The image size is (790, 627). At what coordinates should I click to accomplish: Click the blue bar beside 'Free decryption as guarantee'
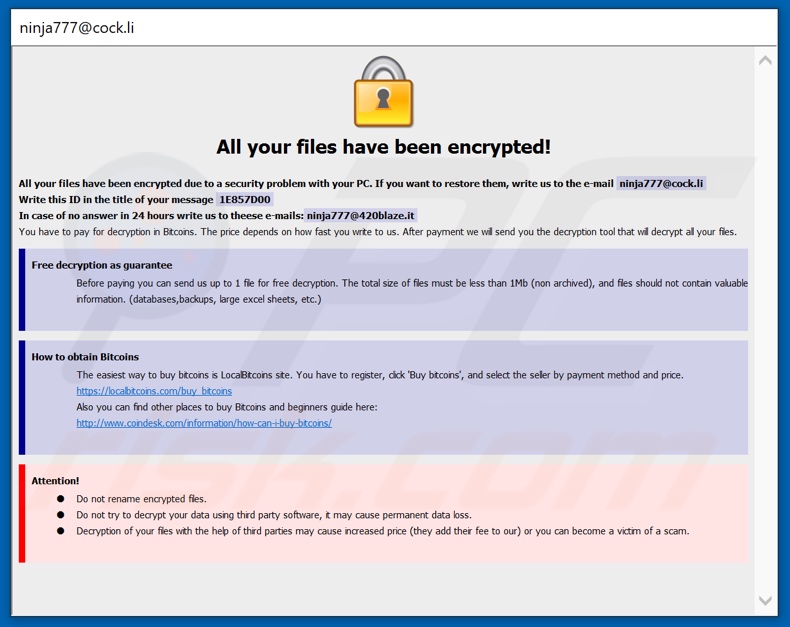click(x=22, y=289)
